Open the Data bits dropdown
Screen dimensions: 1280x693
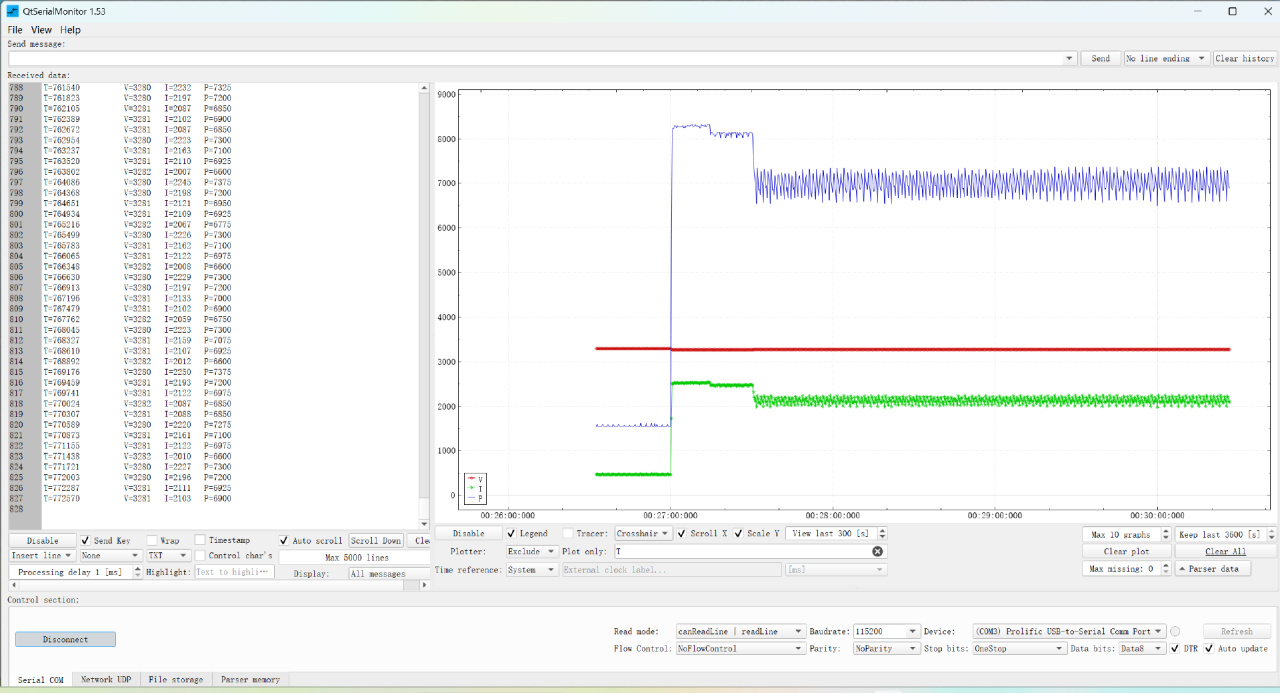(1141, 648)
